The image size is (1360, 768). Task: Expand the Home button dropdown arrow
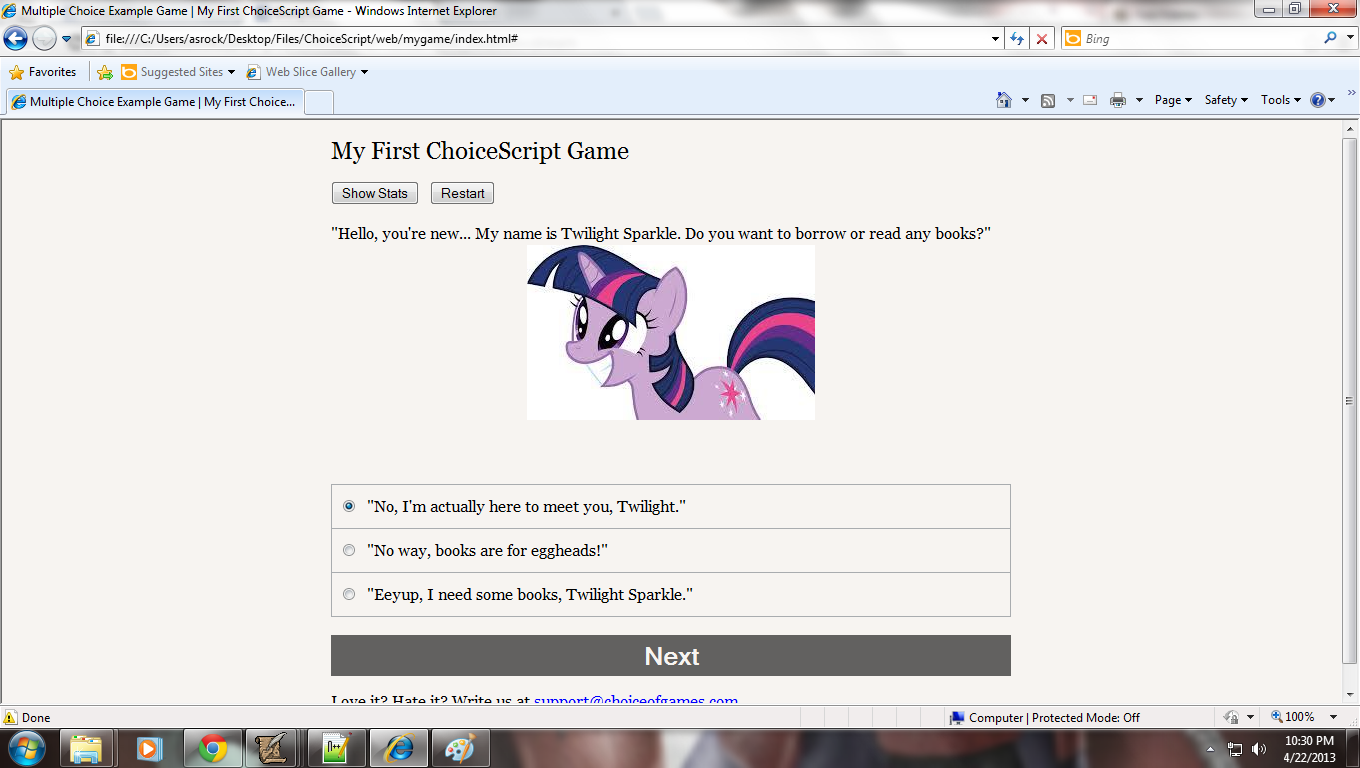click(1025, 100)
